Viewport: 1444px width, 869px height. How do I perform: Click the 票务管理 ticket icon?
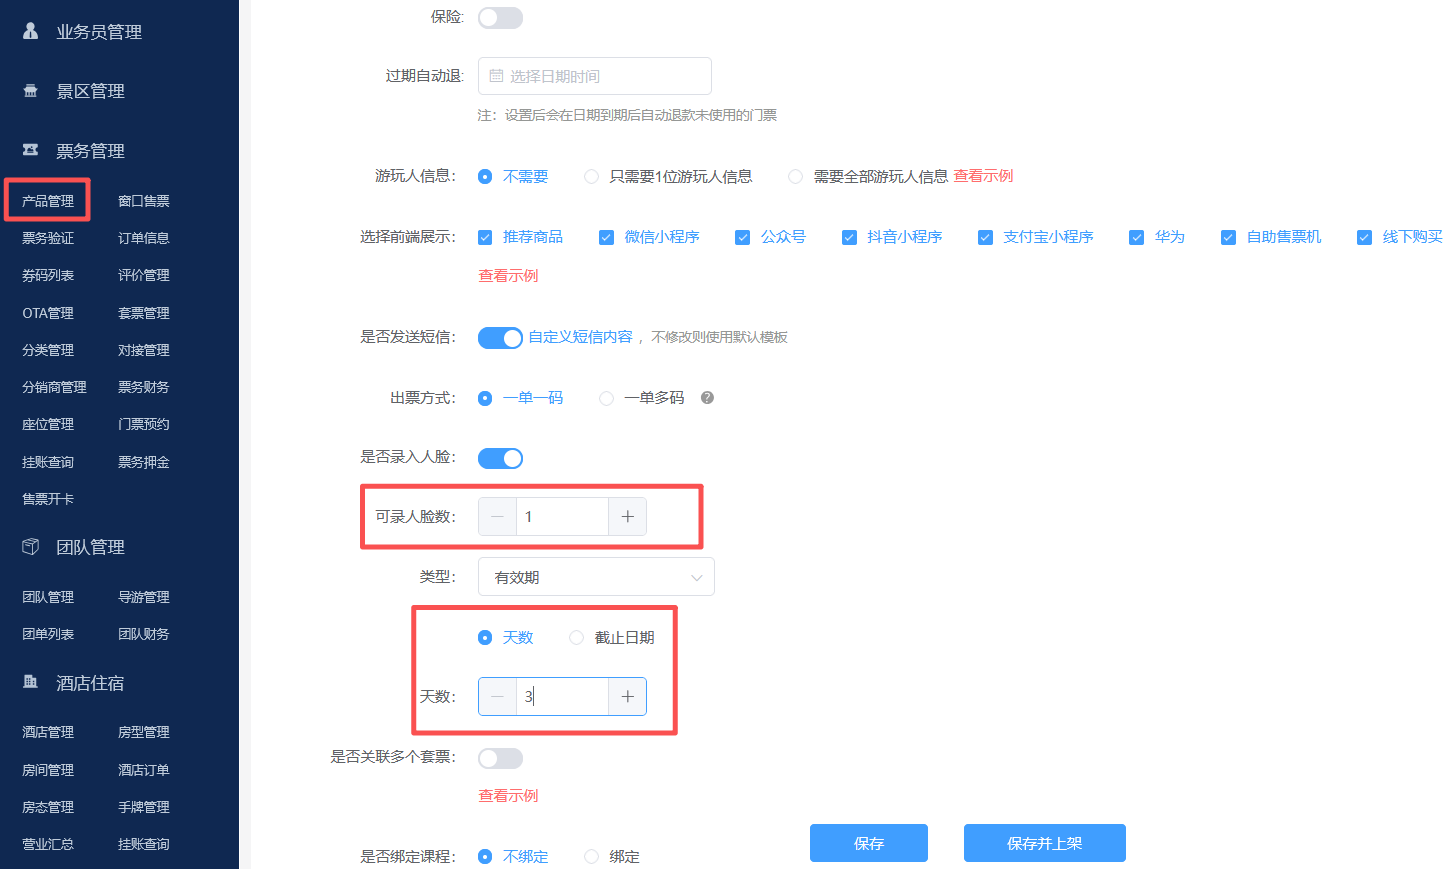pos(28,150)
